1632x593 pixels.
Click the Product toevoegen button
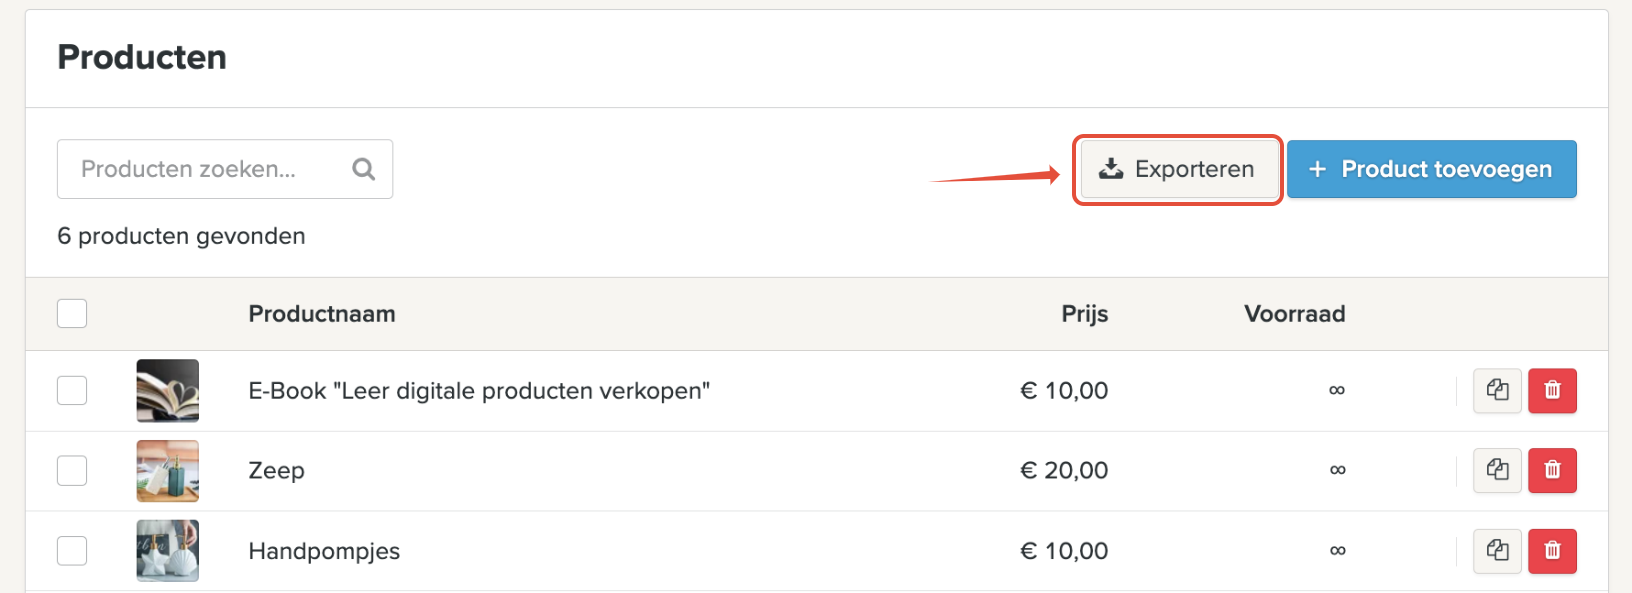[1432, 169]
